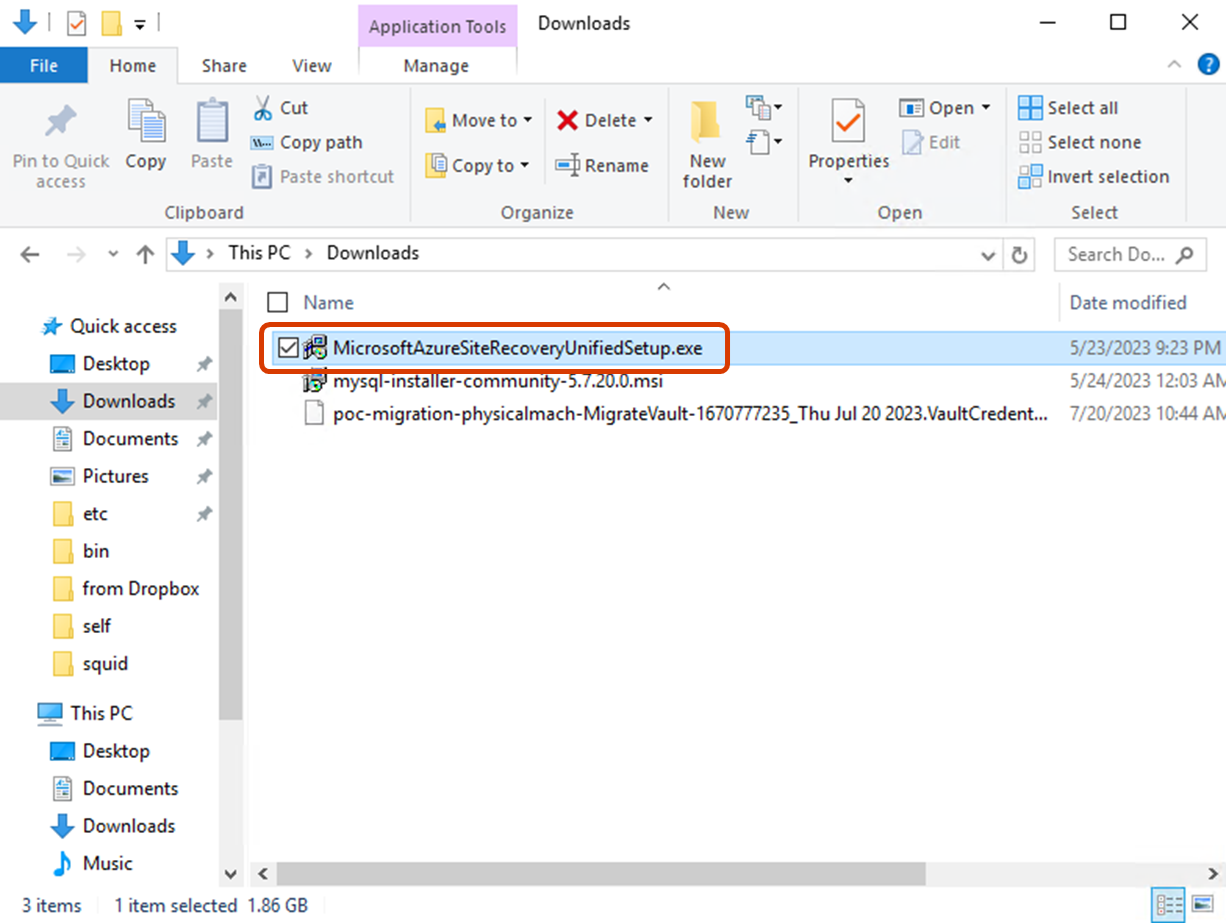Click the New folder icon
This screenshot has width=1226, height=923.
coord(707,123)
